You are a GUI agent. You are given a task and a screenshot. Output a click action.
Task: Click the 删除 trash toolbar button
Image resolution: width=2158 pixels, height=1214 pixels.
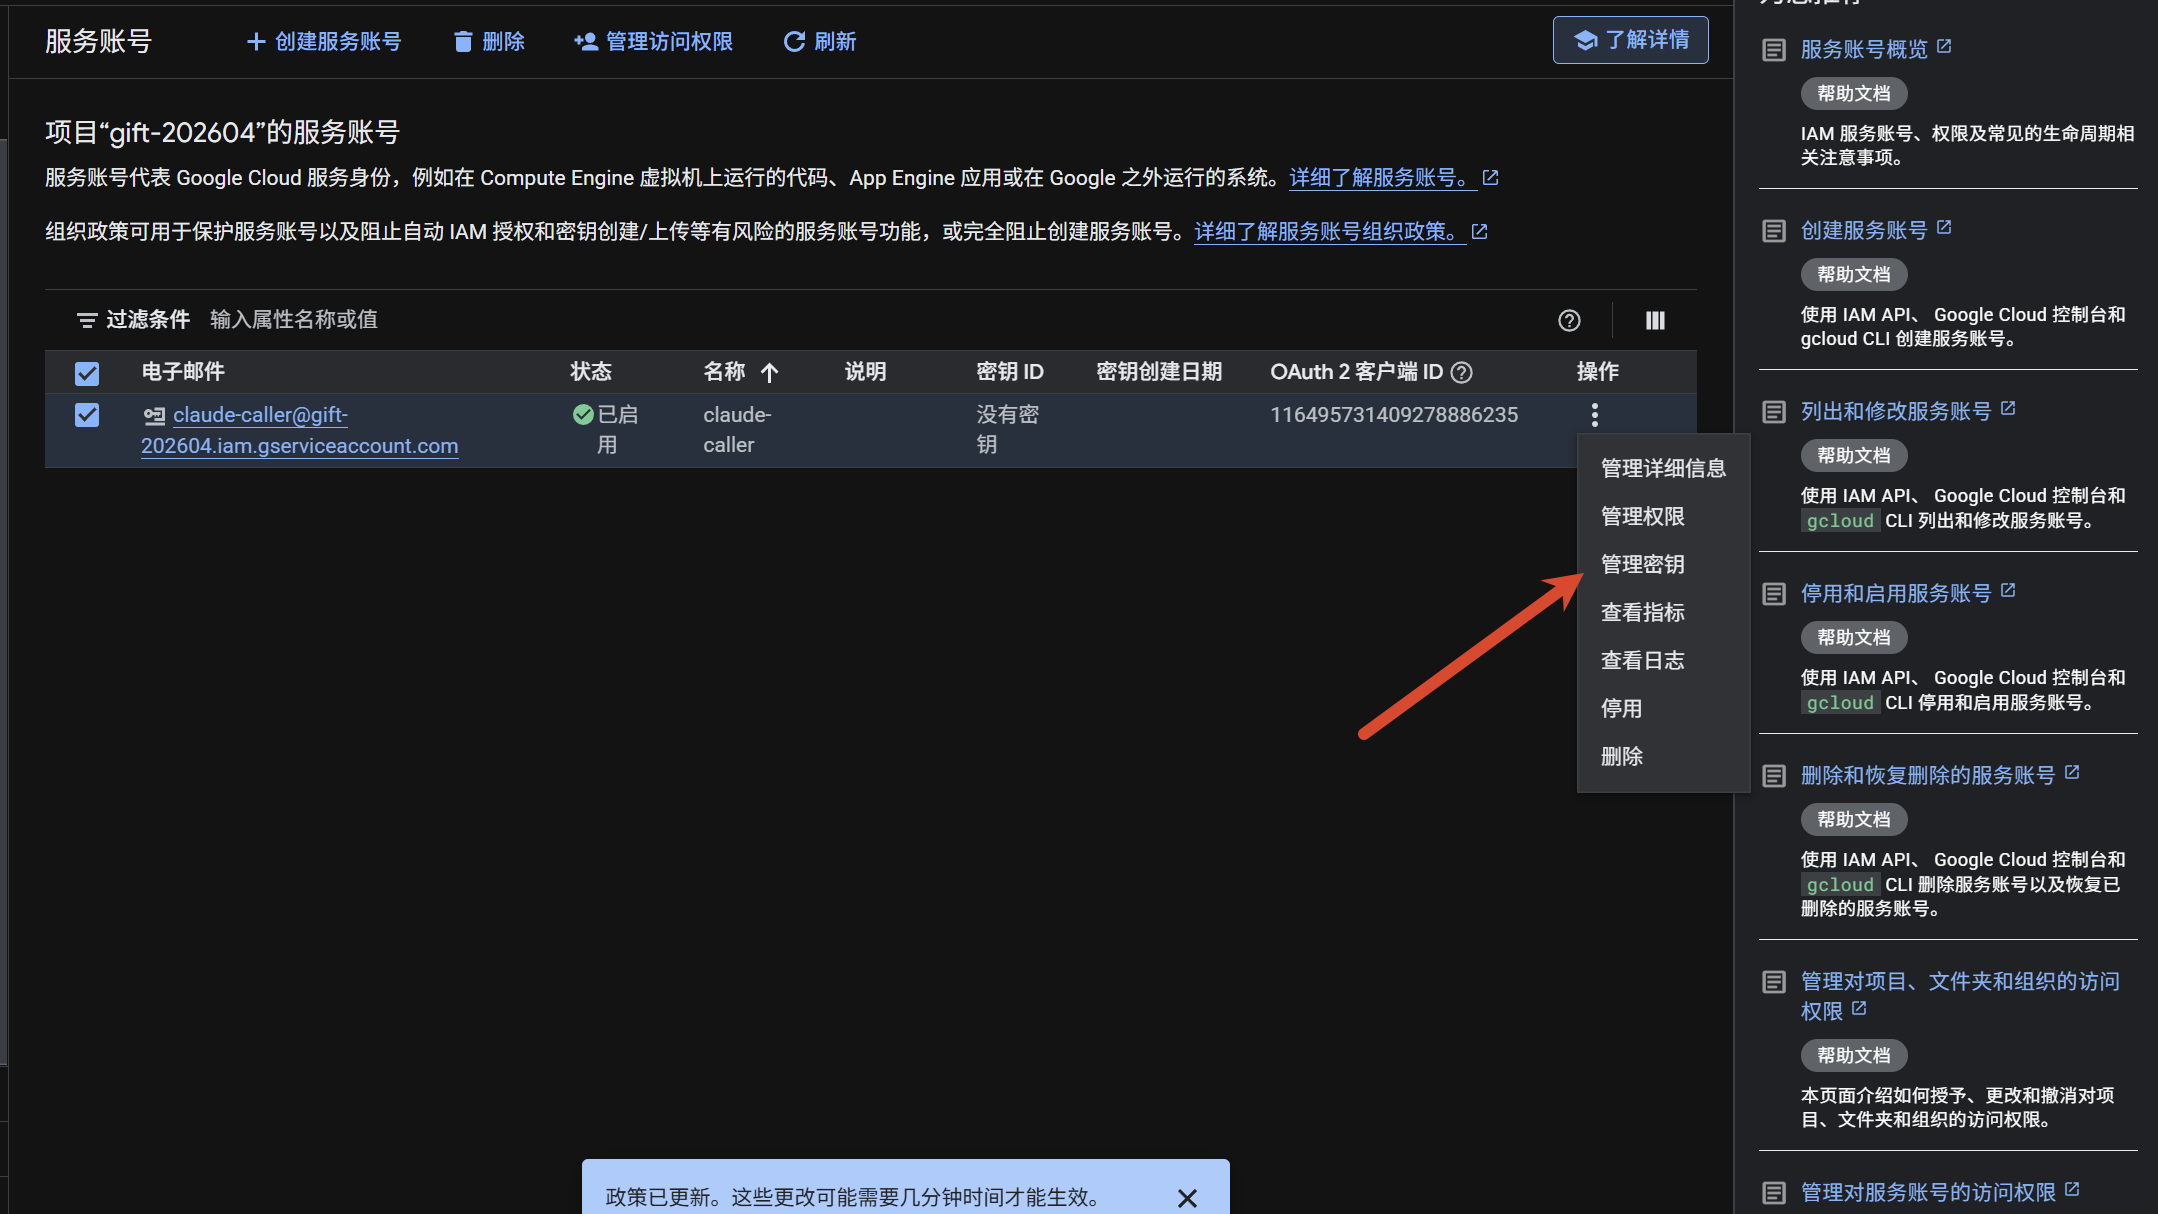point(489,41)
